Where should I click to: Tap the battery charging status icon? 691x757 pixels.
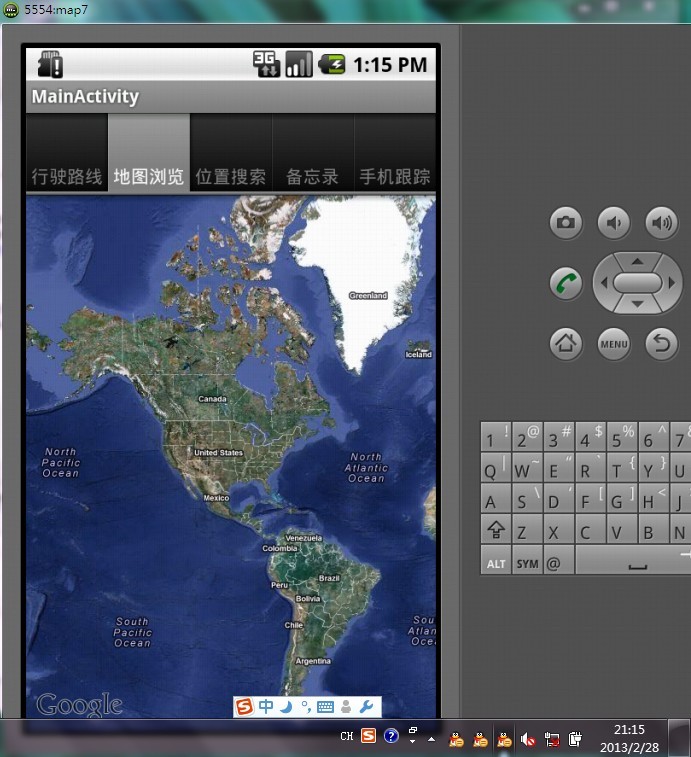click(x=331, y=64)
